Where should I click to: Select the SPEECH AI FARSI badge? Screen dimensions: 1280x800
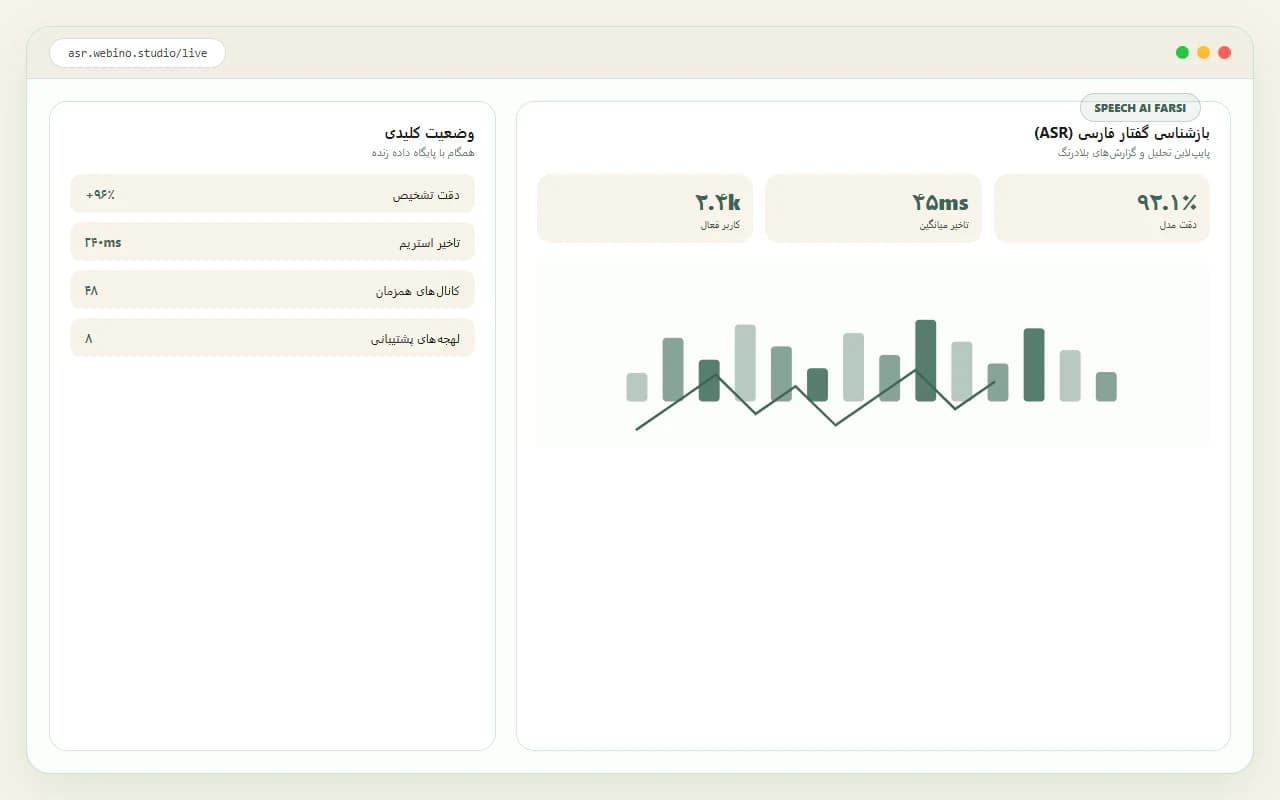click(x=1140, y=108)
